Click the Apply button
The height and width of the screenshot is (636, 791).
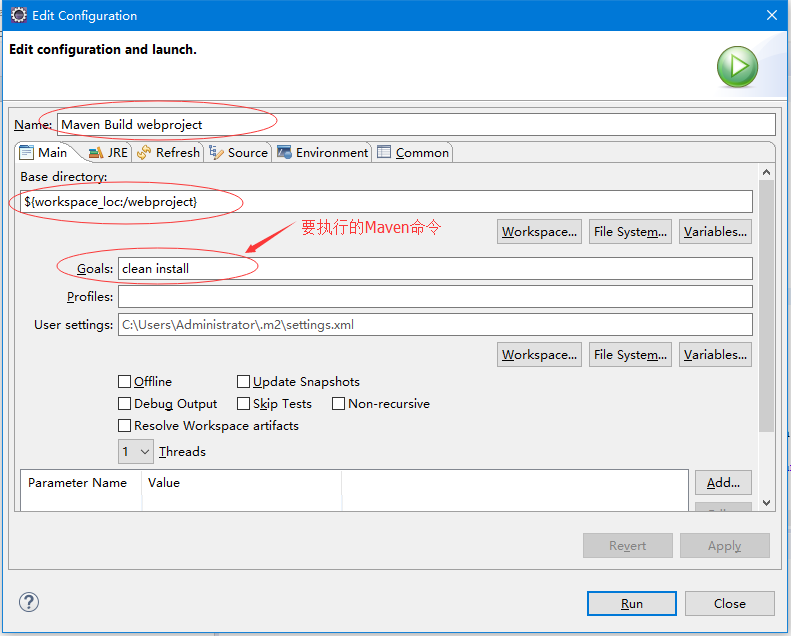724,546
